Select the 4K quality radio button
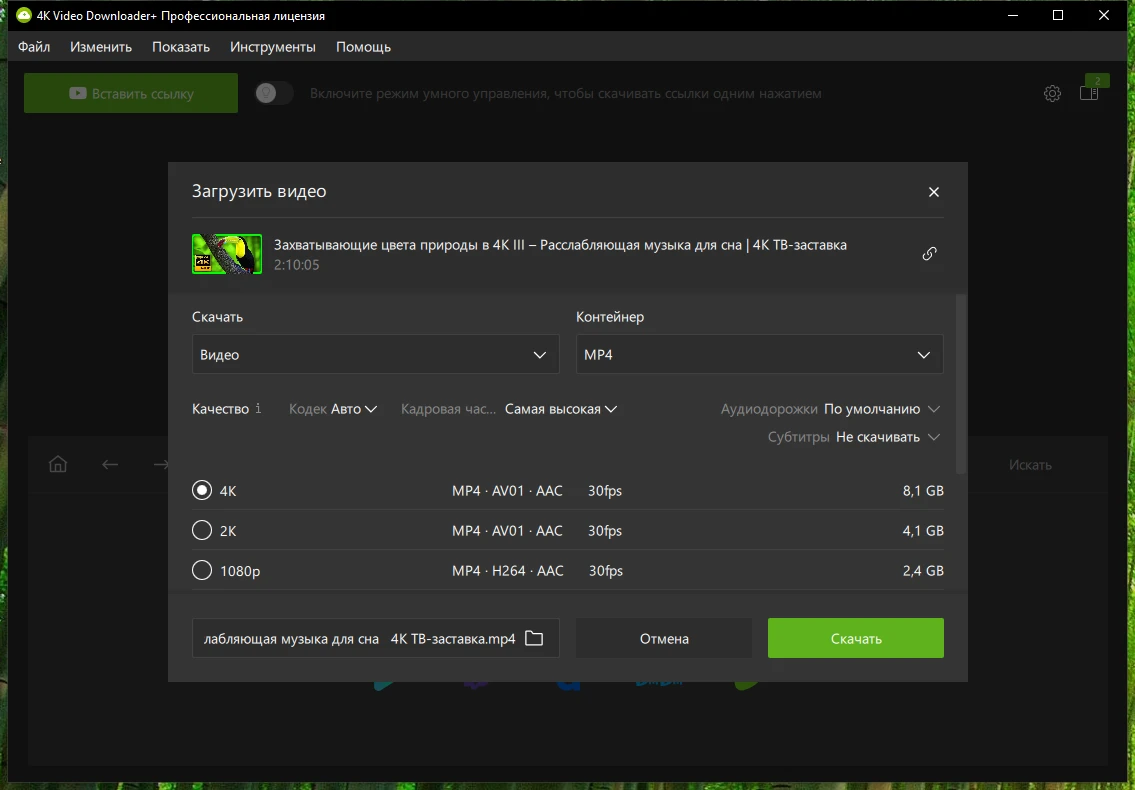Image resolution: width=1135 pixels, height=790 pixels. tap(202, 491)
